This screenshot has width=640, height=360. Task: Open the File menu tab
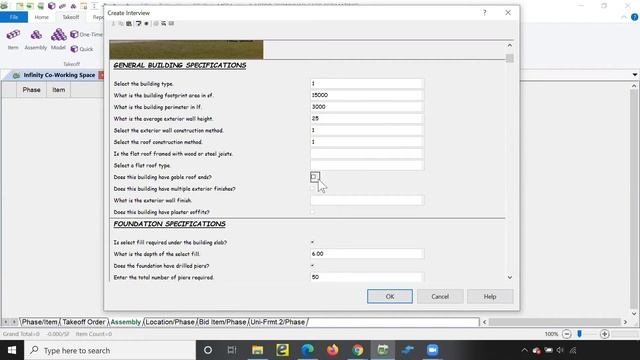pyautogui.click(x=14, y=17)
